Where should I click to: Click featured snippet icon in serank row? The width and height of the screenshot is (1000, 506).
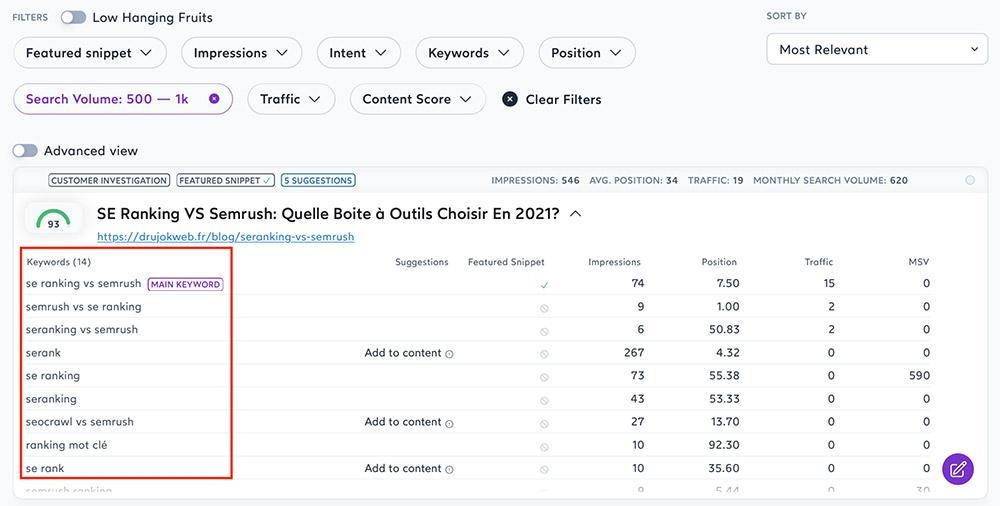click(544, 354)
